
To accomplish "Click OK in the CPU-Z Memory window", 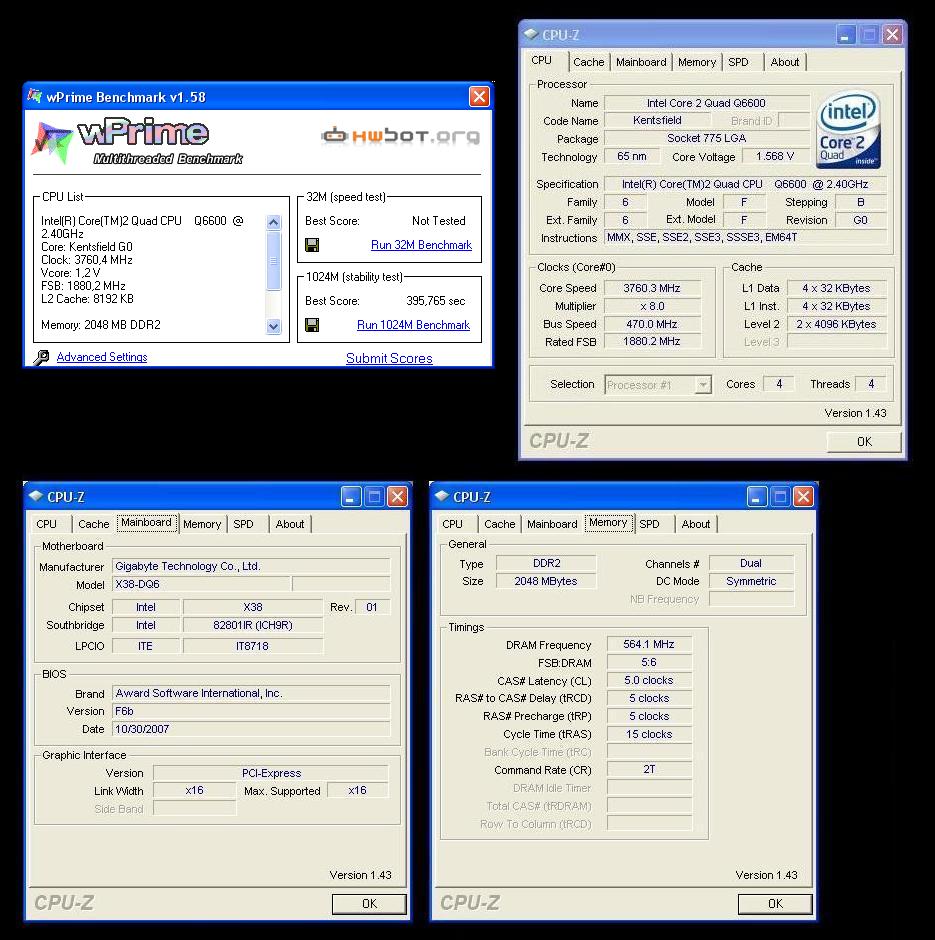I will click(775, 903).
